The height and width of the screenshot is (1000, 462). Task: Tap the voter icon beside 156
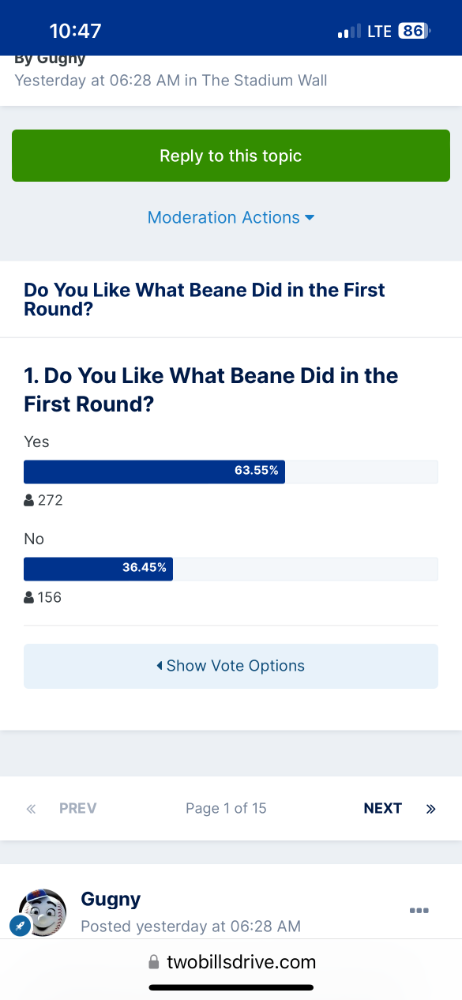click(29, 598)
